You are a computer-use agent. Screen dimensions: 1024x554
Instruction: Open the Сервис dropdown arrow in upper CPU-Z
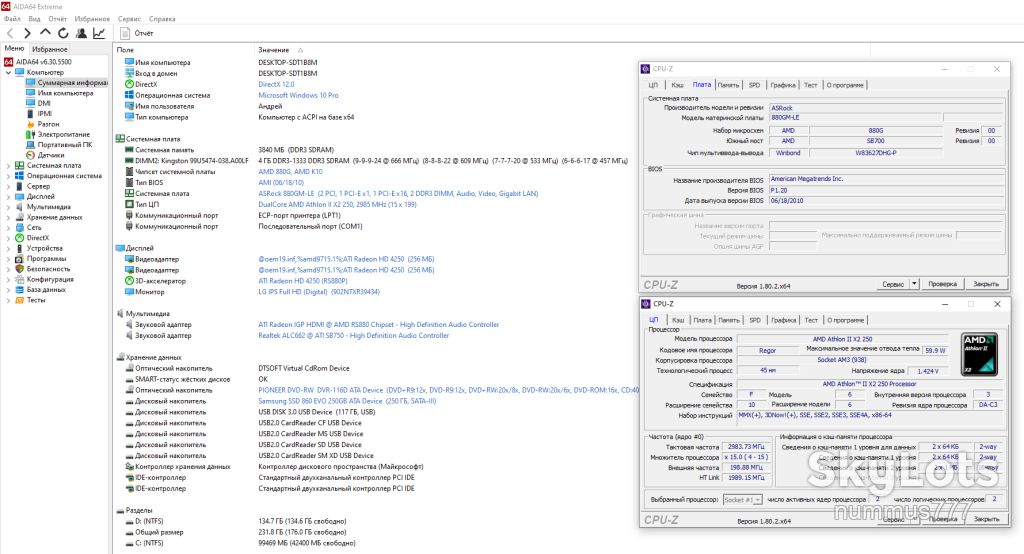tap(914, 284)
